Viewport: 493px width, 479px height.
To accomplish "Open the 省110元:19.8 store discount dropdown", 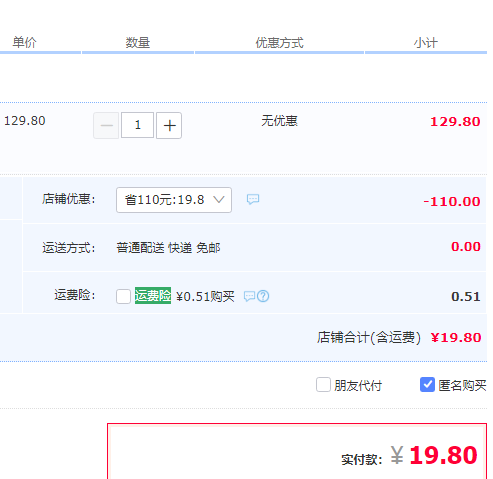I will tap(174, 200).
